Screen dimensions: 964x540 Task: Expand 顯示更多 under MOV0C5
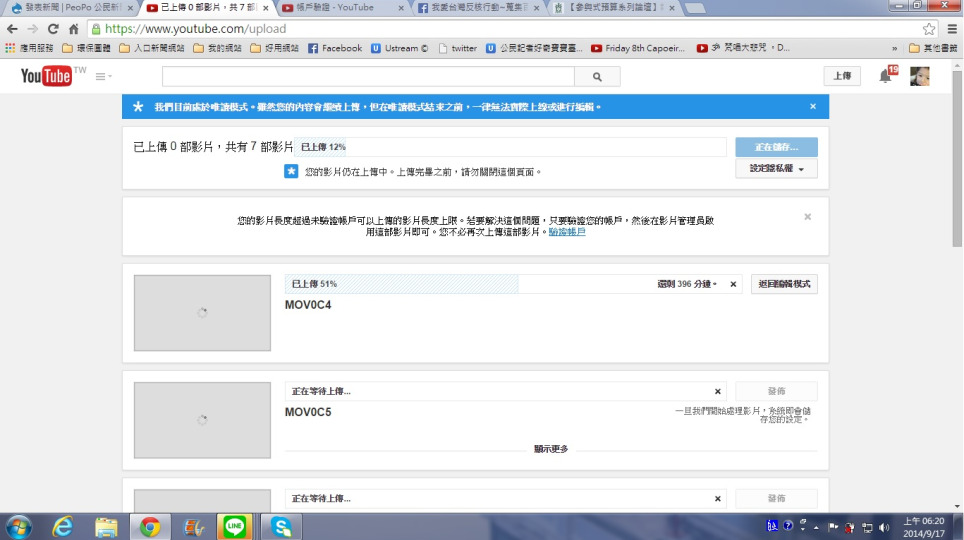pyautogui.click(x=551, y=449)
